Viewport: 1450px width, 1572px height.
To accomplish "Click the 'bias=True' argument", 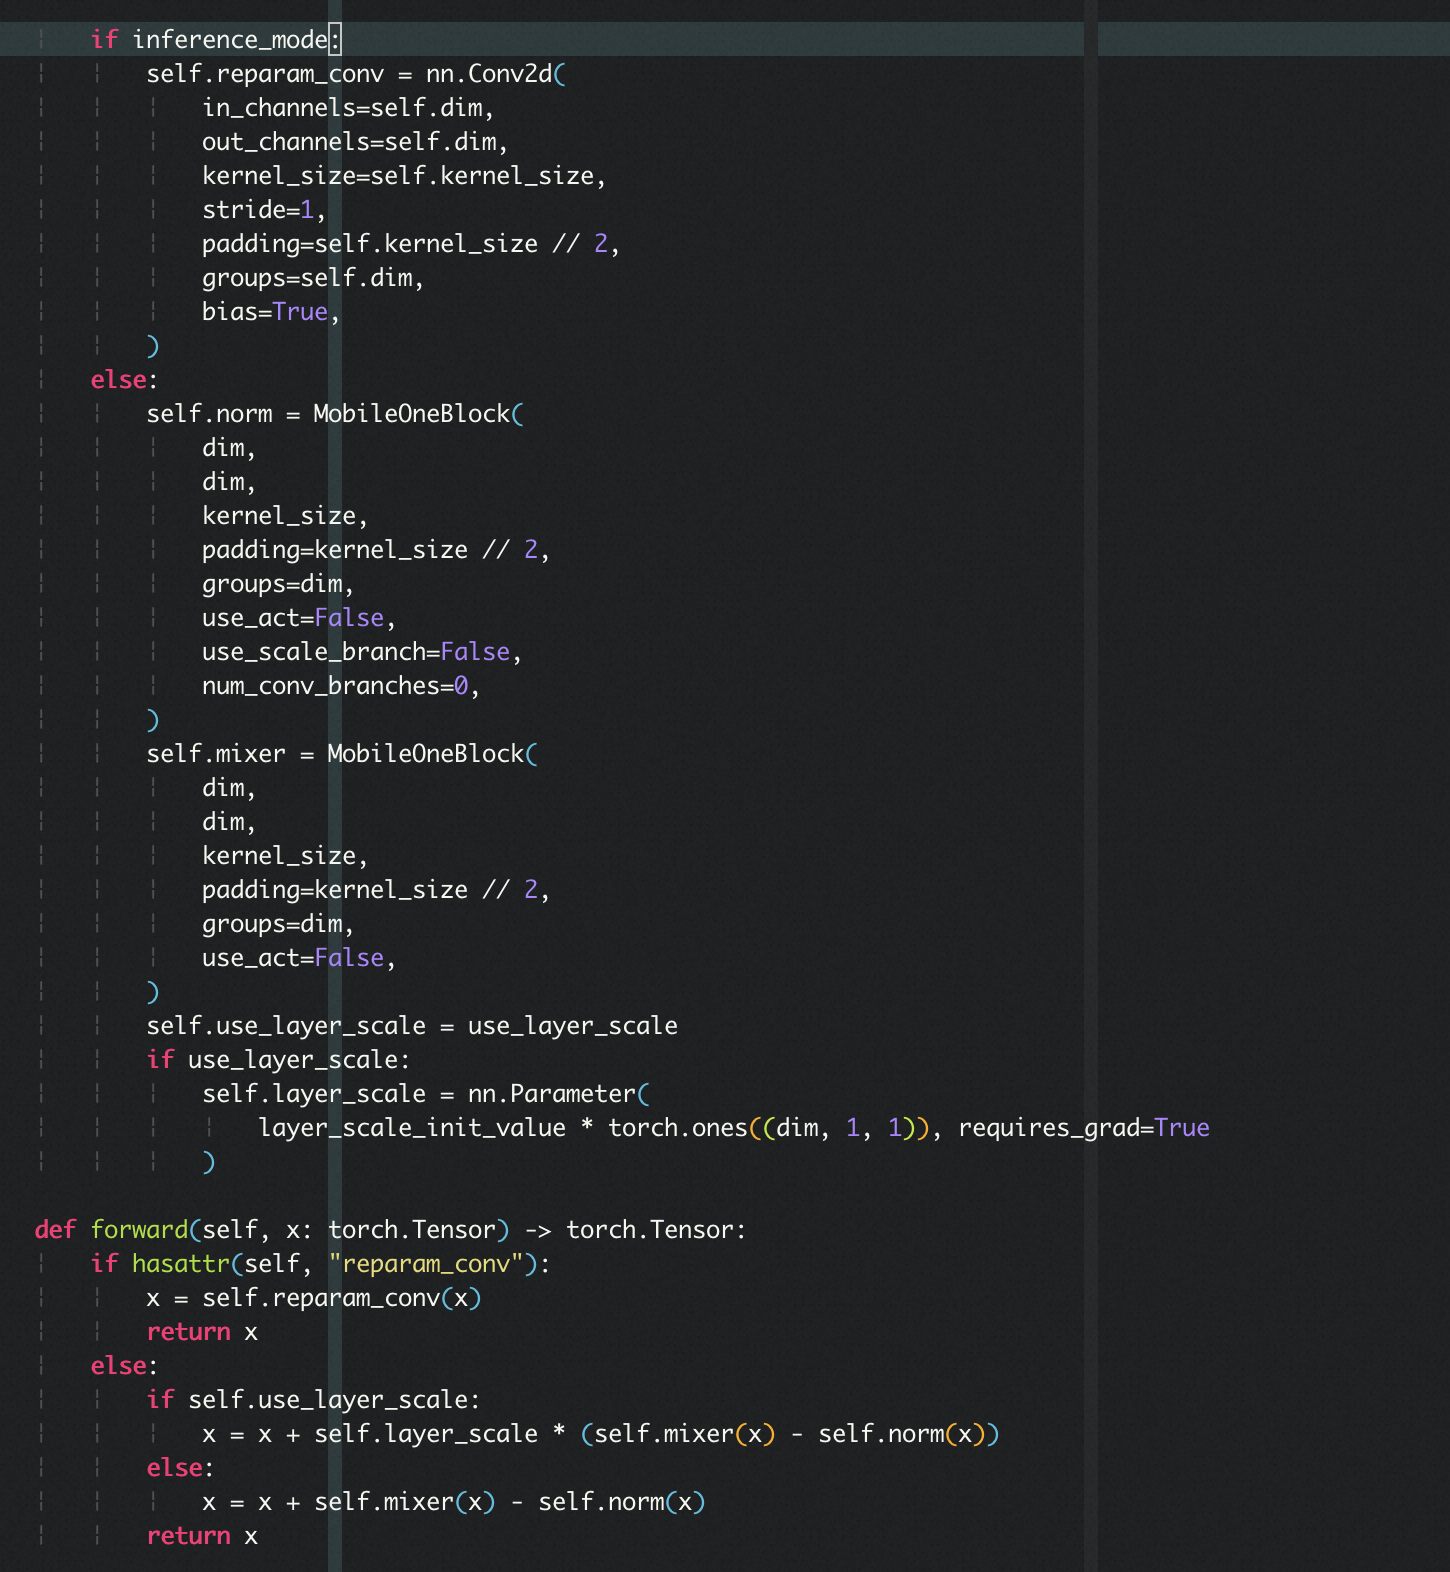I will [x=265, y=312].
